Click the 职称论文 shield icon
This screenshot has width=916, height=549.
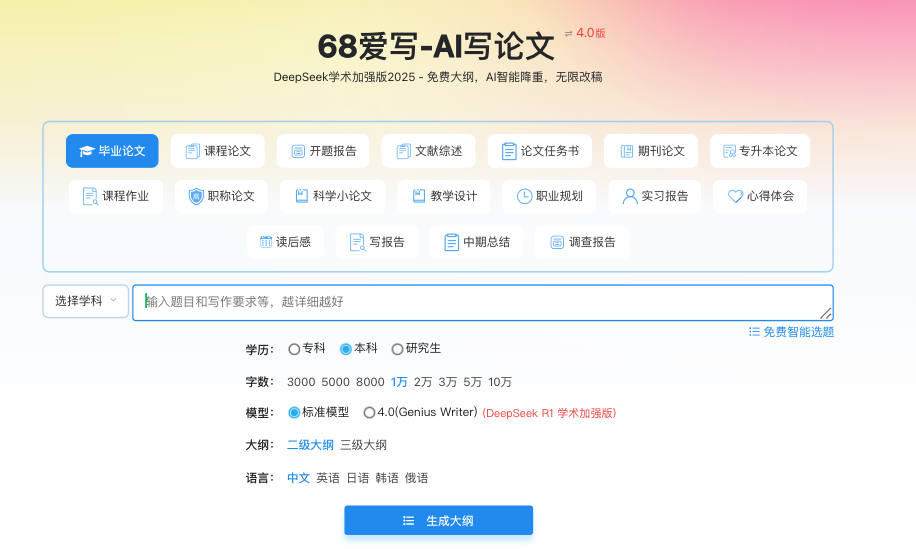tap(196, 196)
